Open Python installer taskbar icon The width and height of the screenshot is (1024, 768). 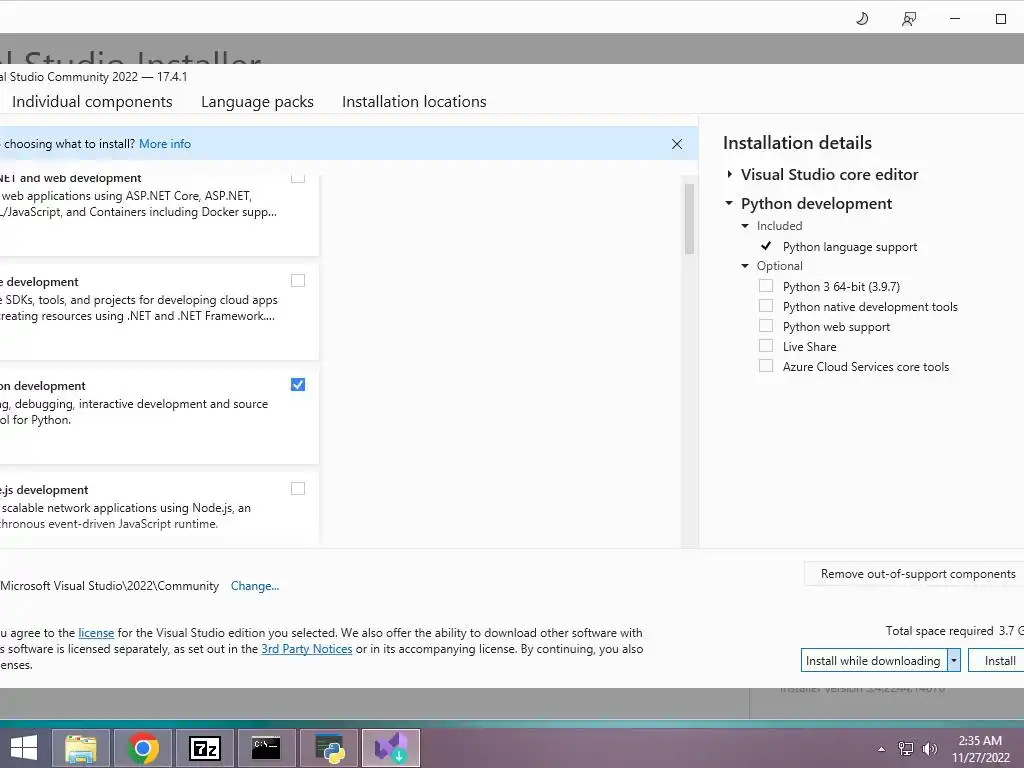(329, 748)
